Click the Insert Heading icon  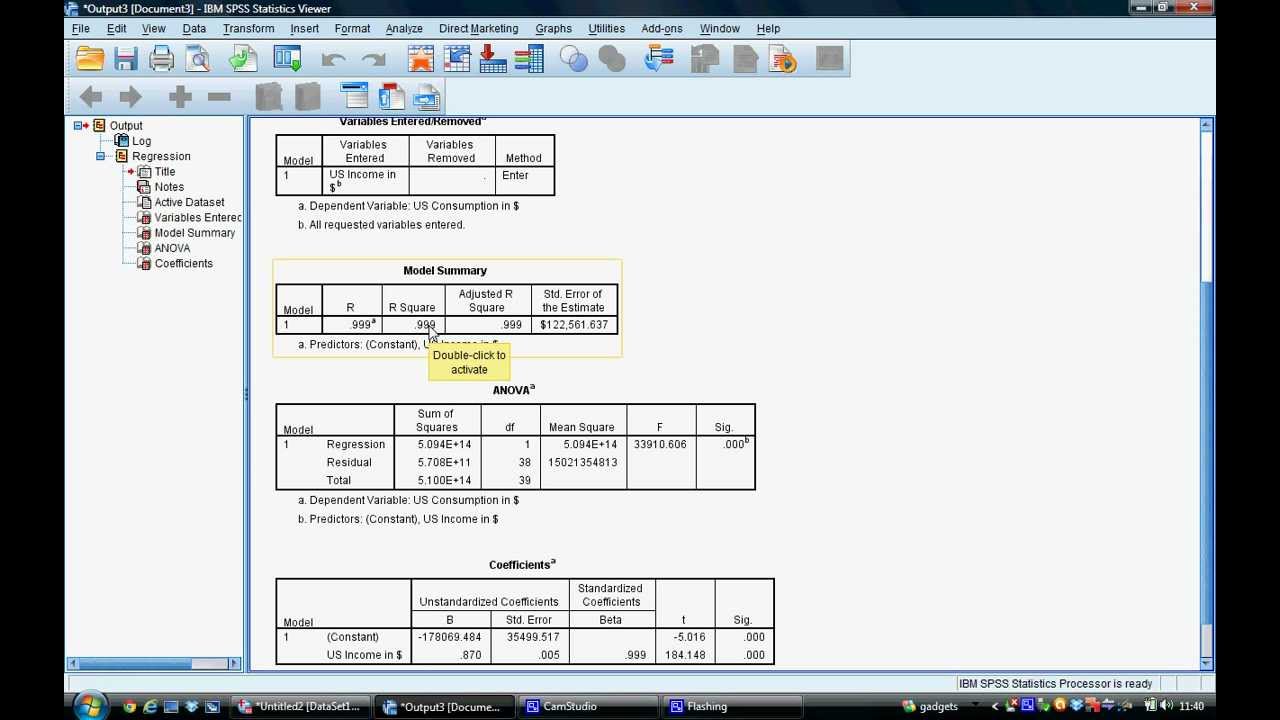click(355, 96)
